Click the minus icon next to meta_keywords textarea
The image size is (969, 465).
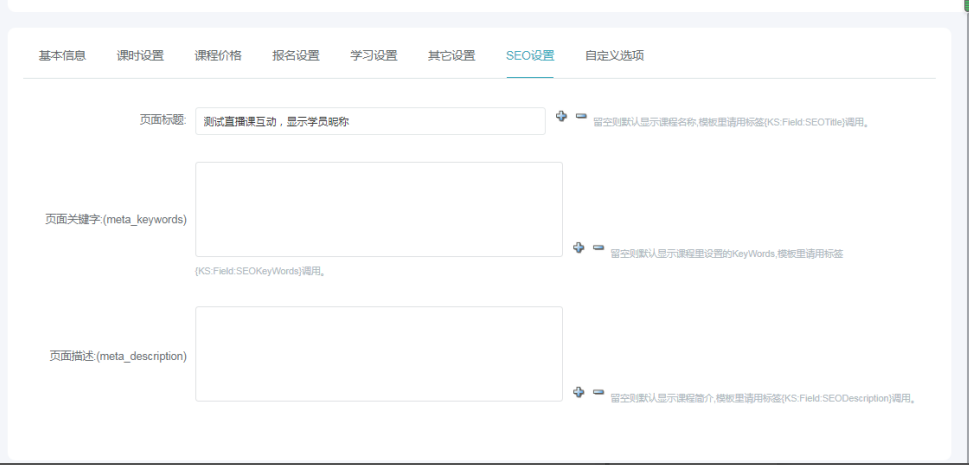598,248
